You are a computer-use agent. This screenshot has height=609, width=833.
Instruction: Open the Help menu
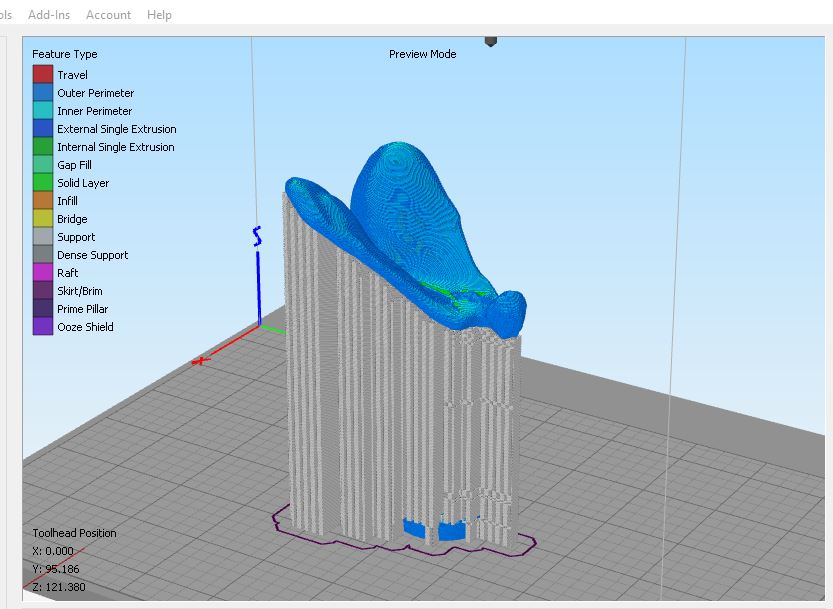(159, 15)
